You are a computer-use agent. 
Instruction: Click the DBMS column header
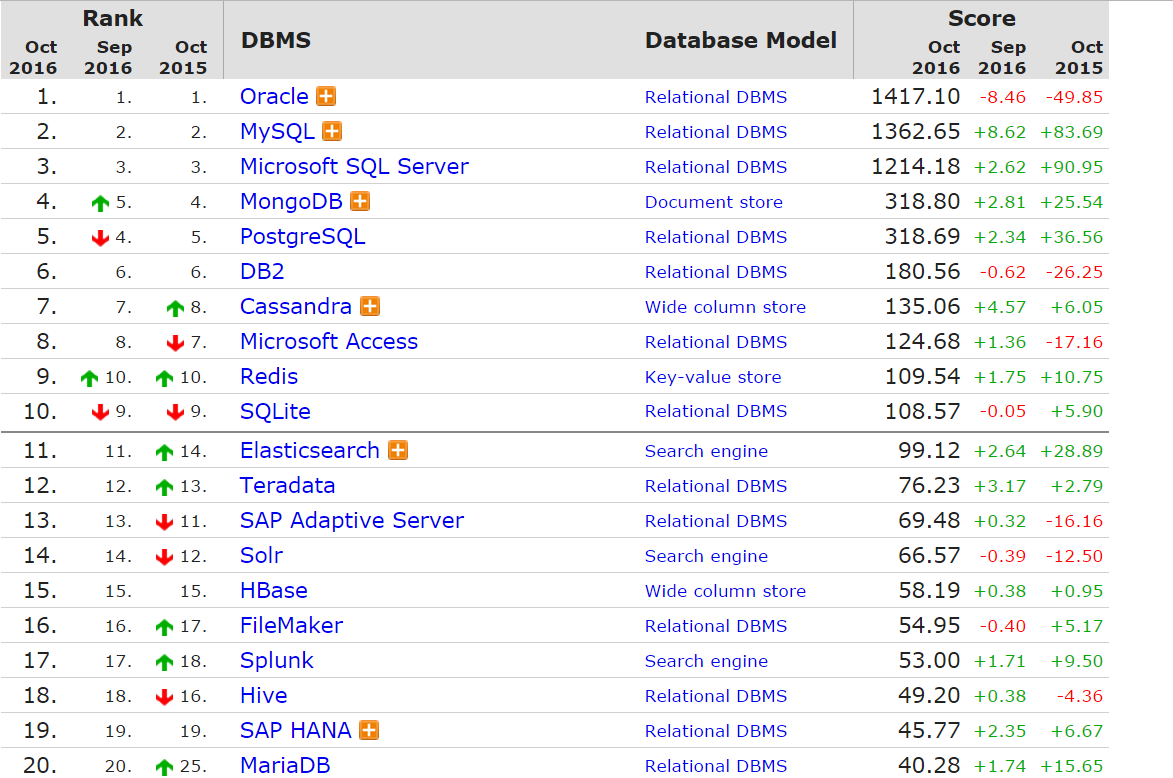click(x=276, y=40)
